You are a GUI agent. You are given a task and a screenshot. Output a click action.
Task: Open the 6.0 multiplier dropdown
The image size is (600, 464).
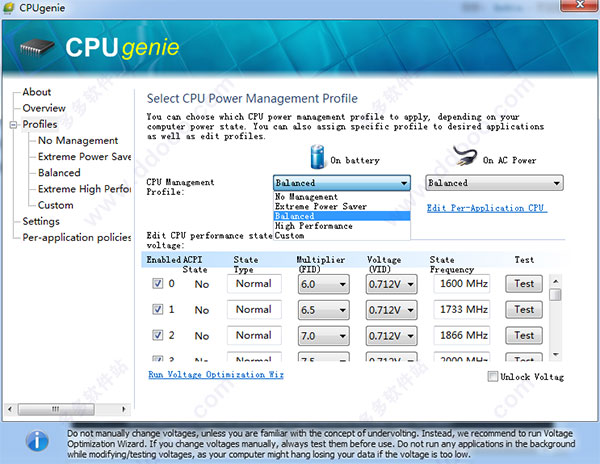tap(323, 284)
